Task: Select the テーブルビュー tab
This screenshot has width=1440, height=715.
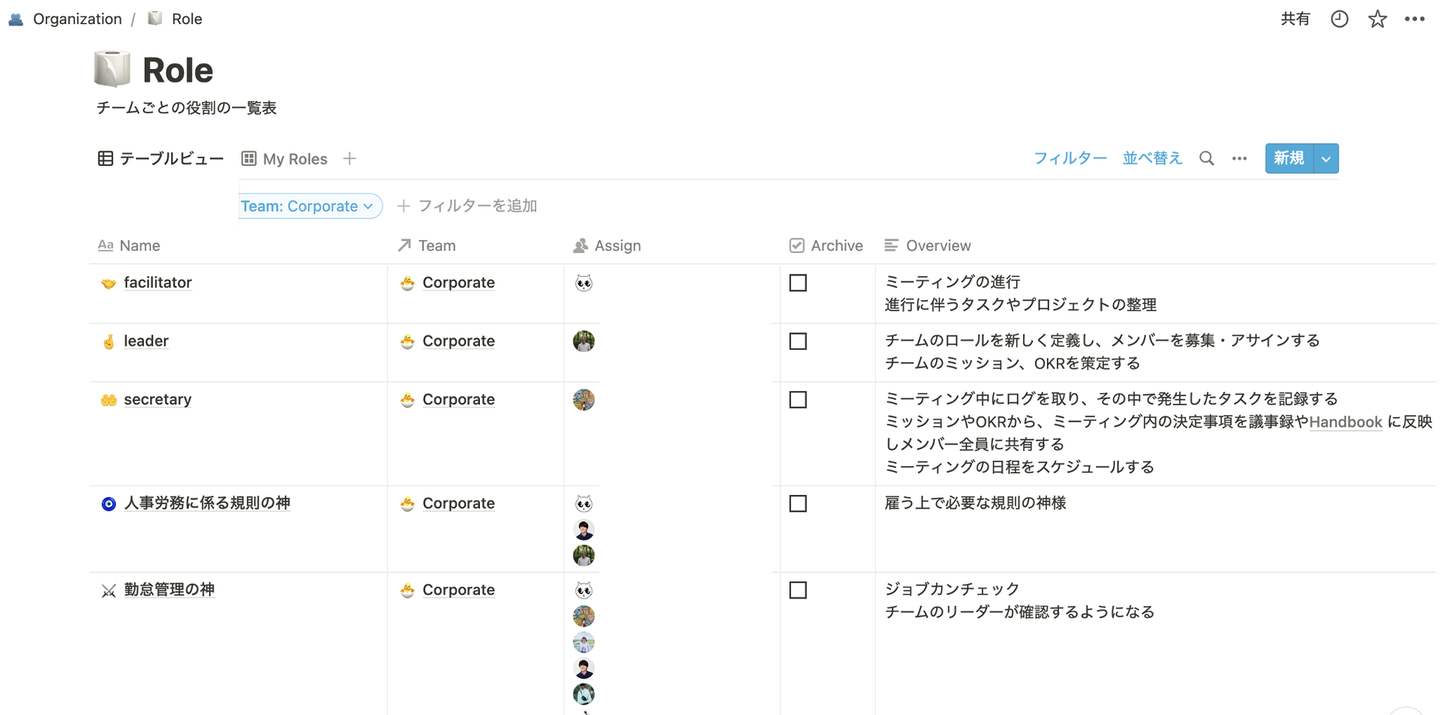Action: pyautogui.click(x=161, y=158)
